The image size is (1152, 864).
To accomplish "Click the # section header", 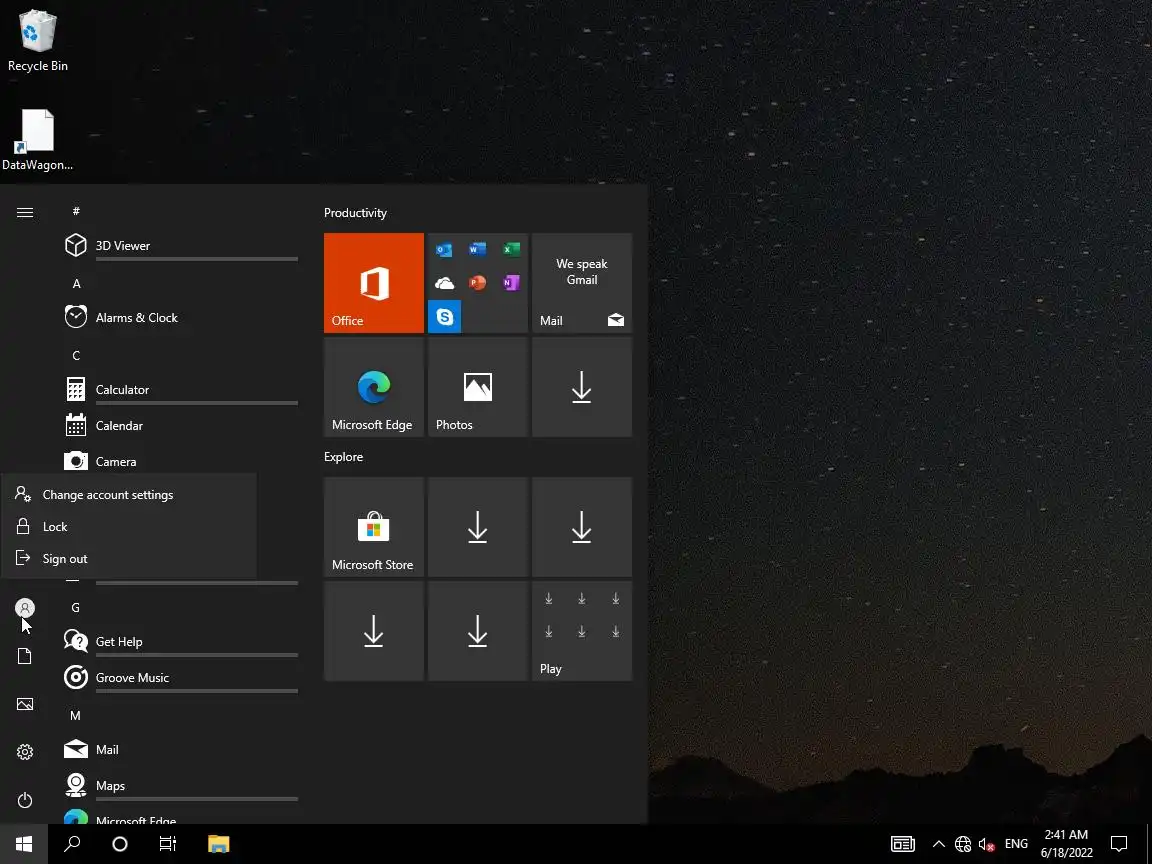I will [76, 212].
